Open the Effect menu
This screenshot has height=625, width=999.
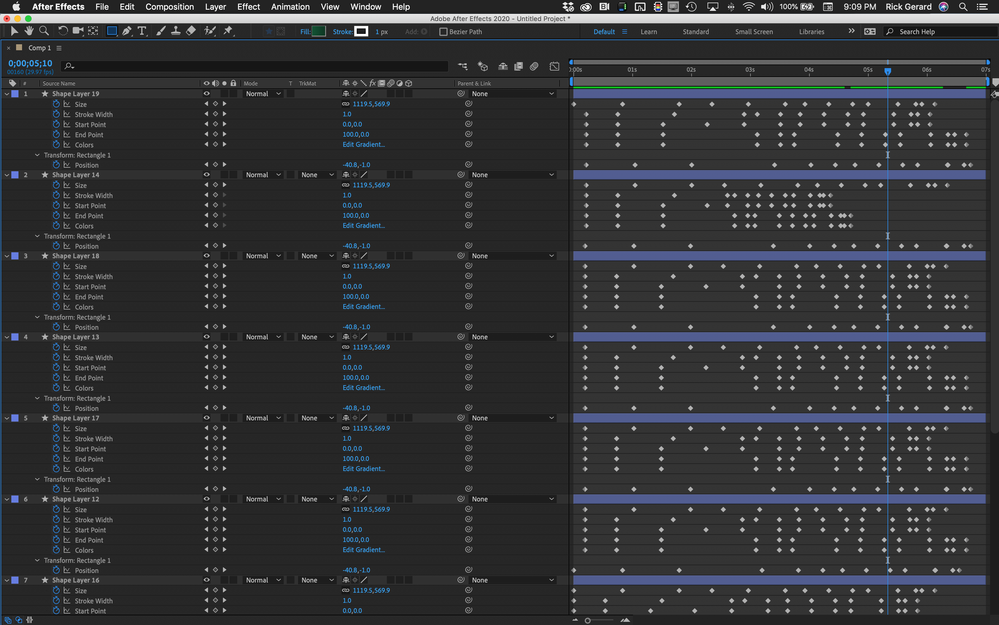248,6
